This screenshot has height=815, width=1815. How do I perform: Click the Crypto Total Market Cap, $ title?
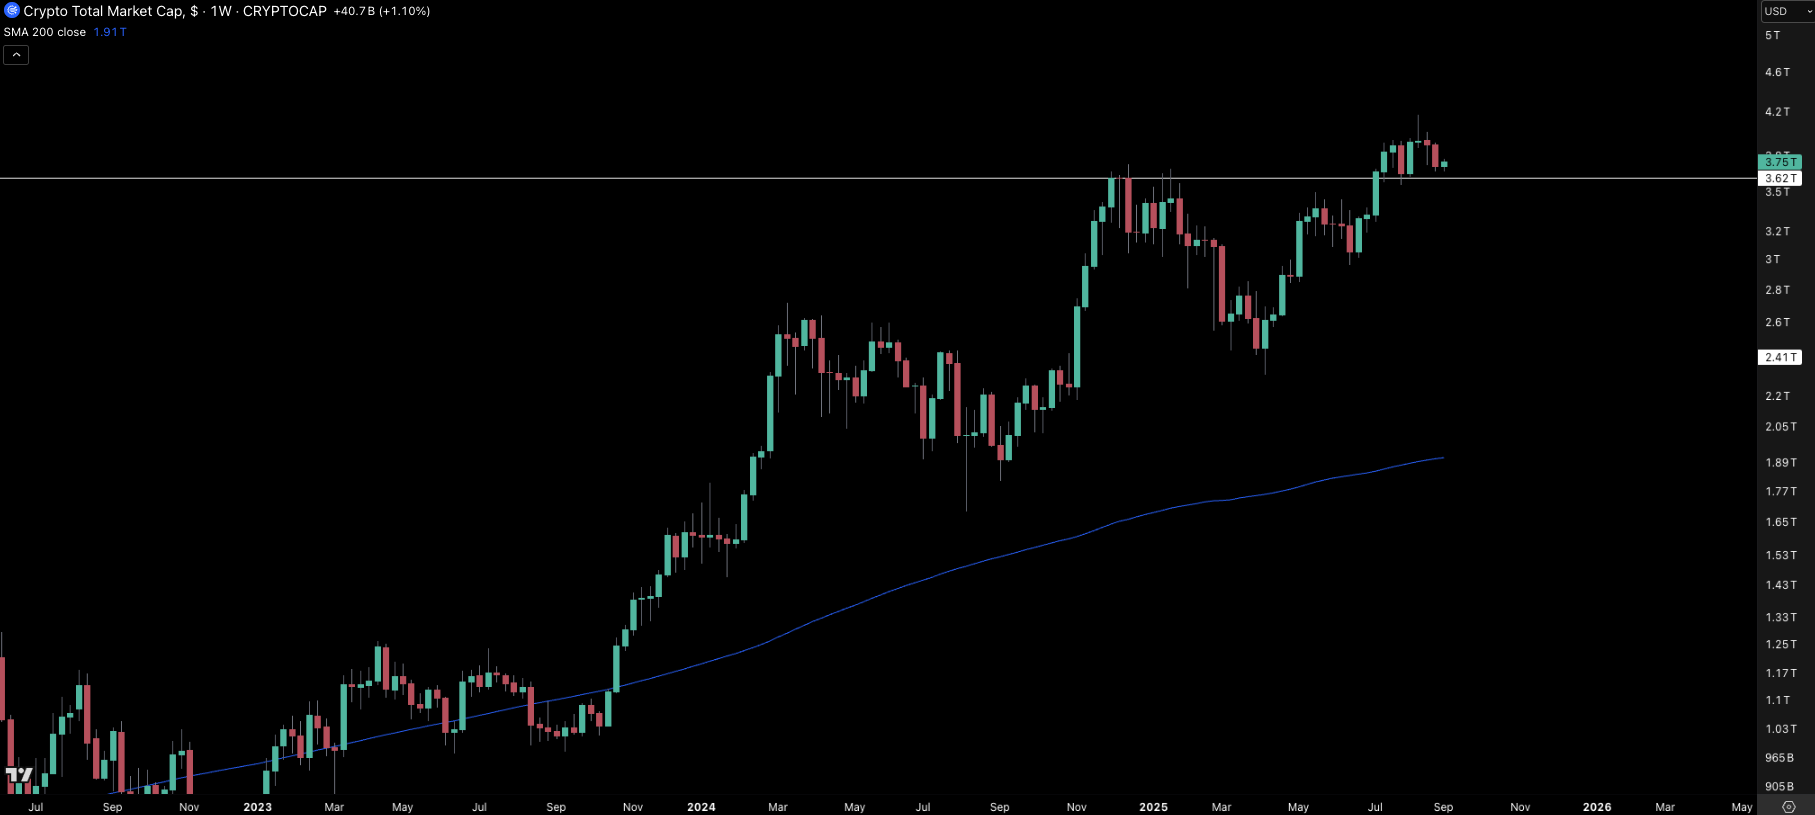(110, 11)
